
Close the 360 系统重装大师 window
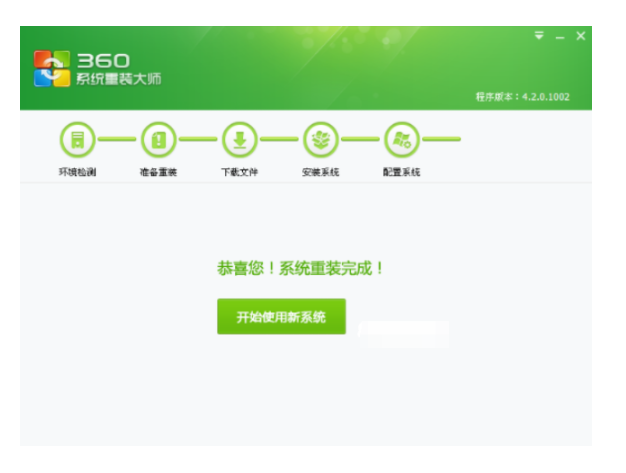(580, 36)
